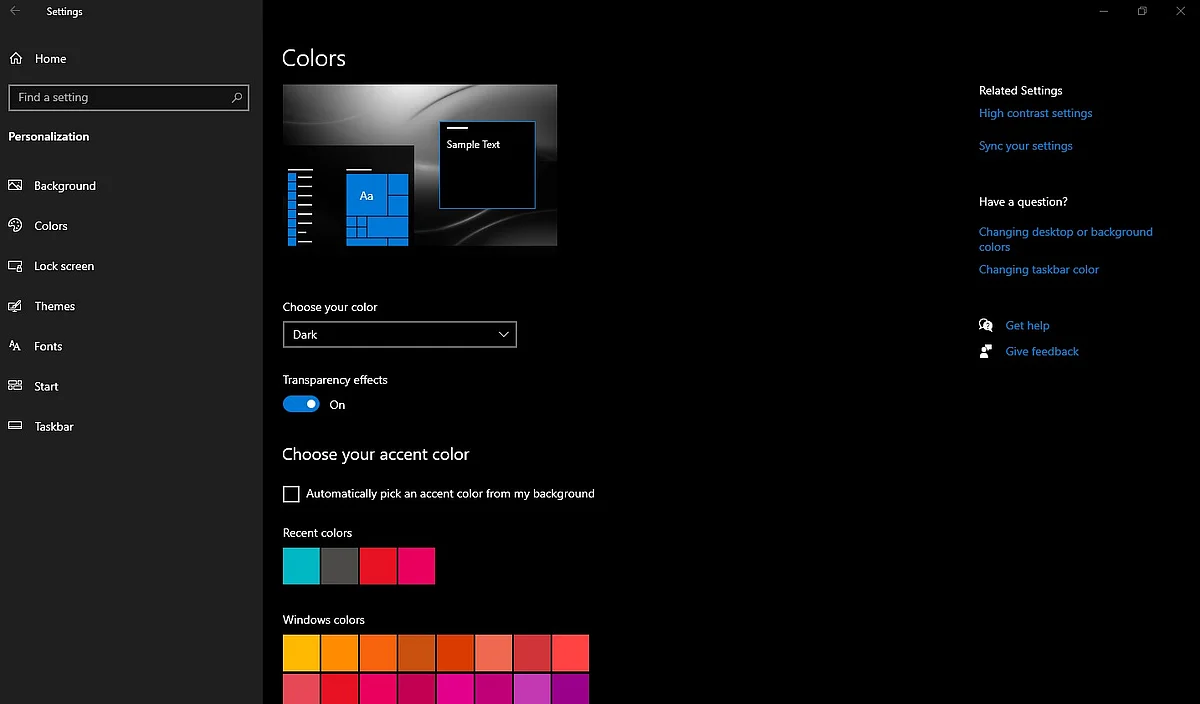Click the Find a setting search box
Viewport: 1200px width, 704px height.
(128, 97)
